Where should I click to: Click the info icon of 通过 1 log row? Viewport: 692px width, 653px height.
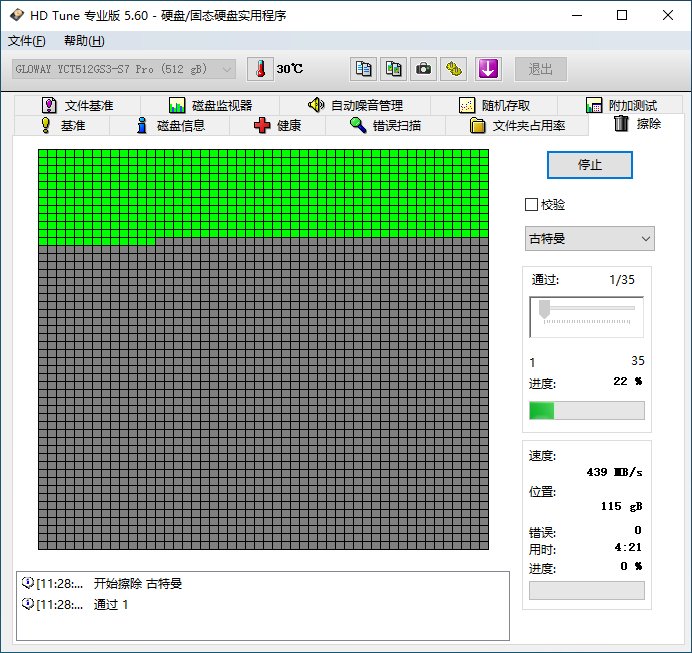point(28,604)
